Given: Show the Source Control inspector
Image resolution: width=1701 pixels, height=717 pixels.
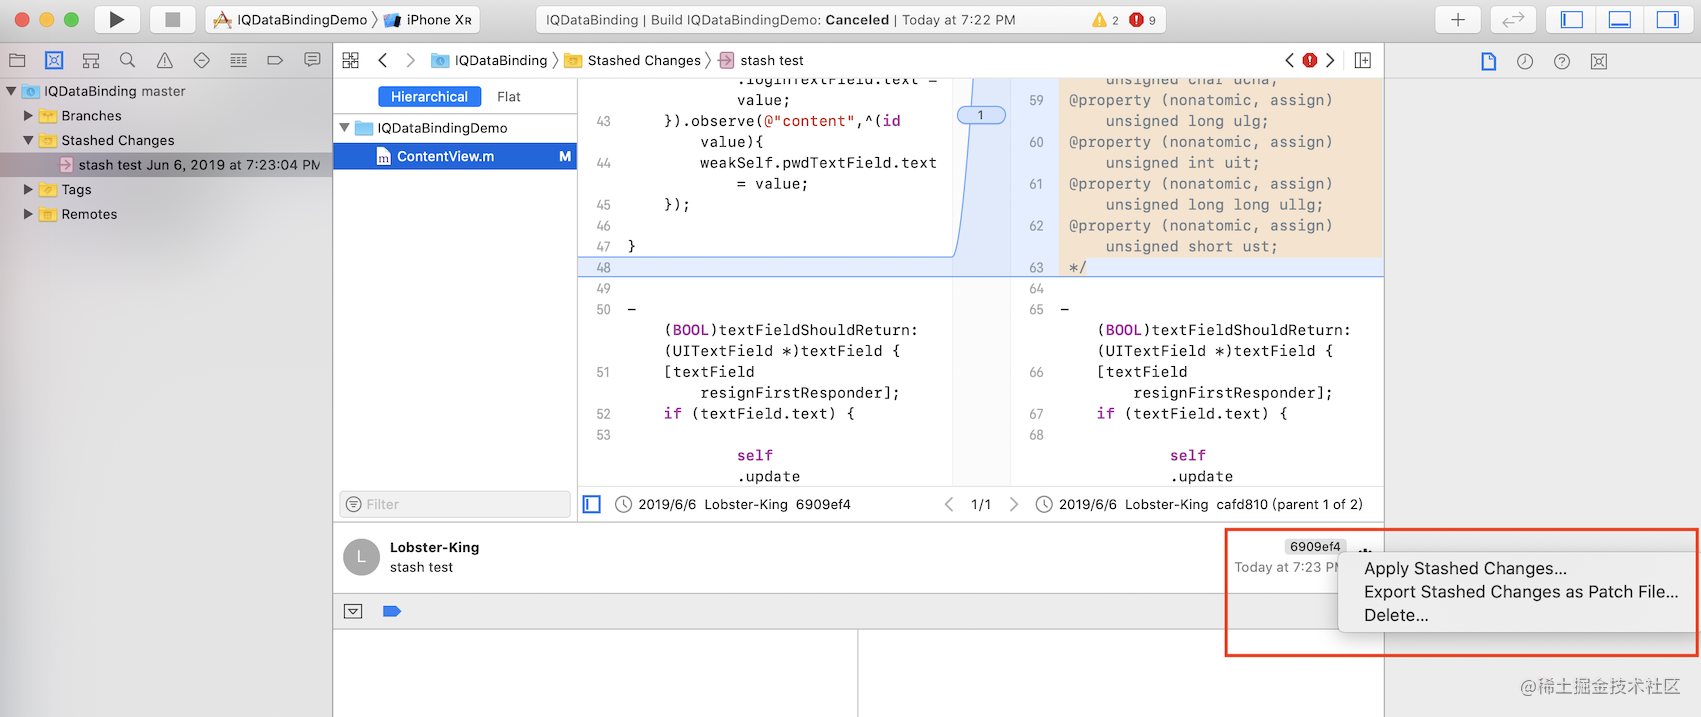Looking at the screenshot, I should 1599,61.
